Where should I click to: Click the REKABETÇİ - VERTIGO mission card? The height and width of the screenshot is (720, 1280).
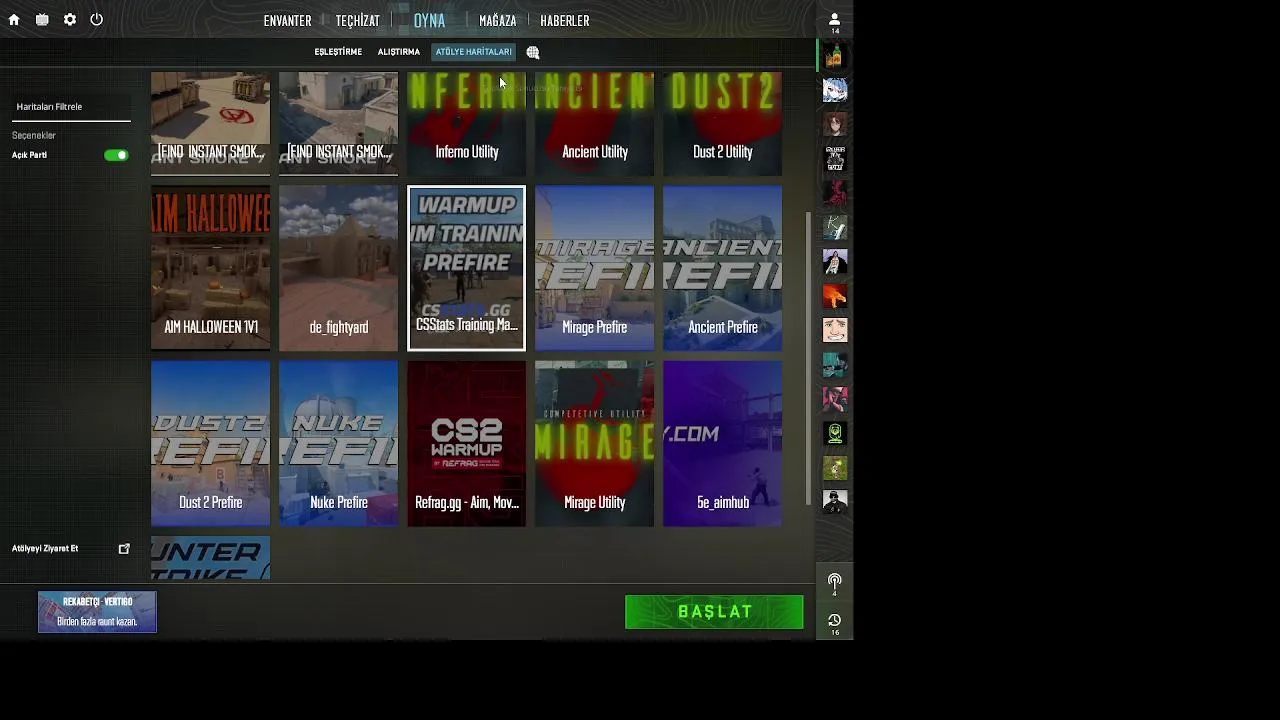coord(97,612)
